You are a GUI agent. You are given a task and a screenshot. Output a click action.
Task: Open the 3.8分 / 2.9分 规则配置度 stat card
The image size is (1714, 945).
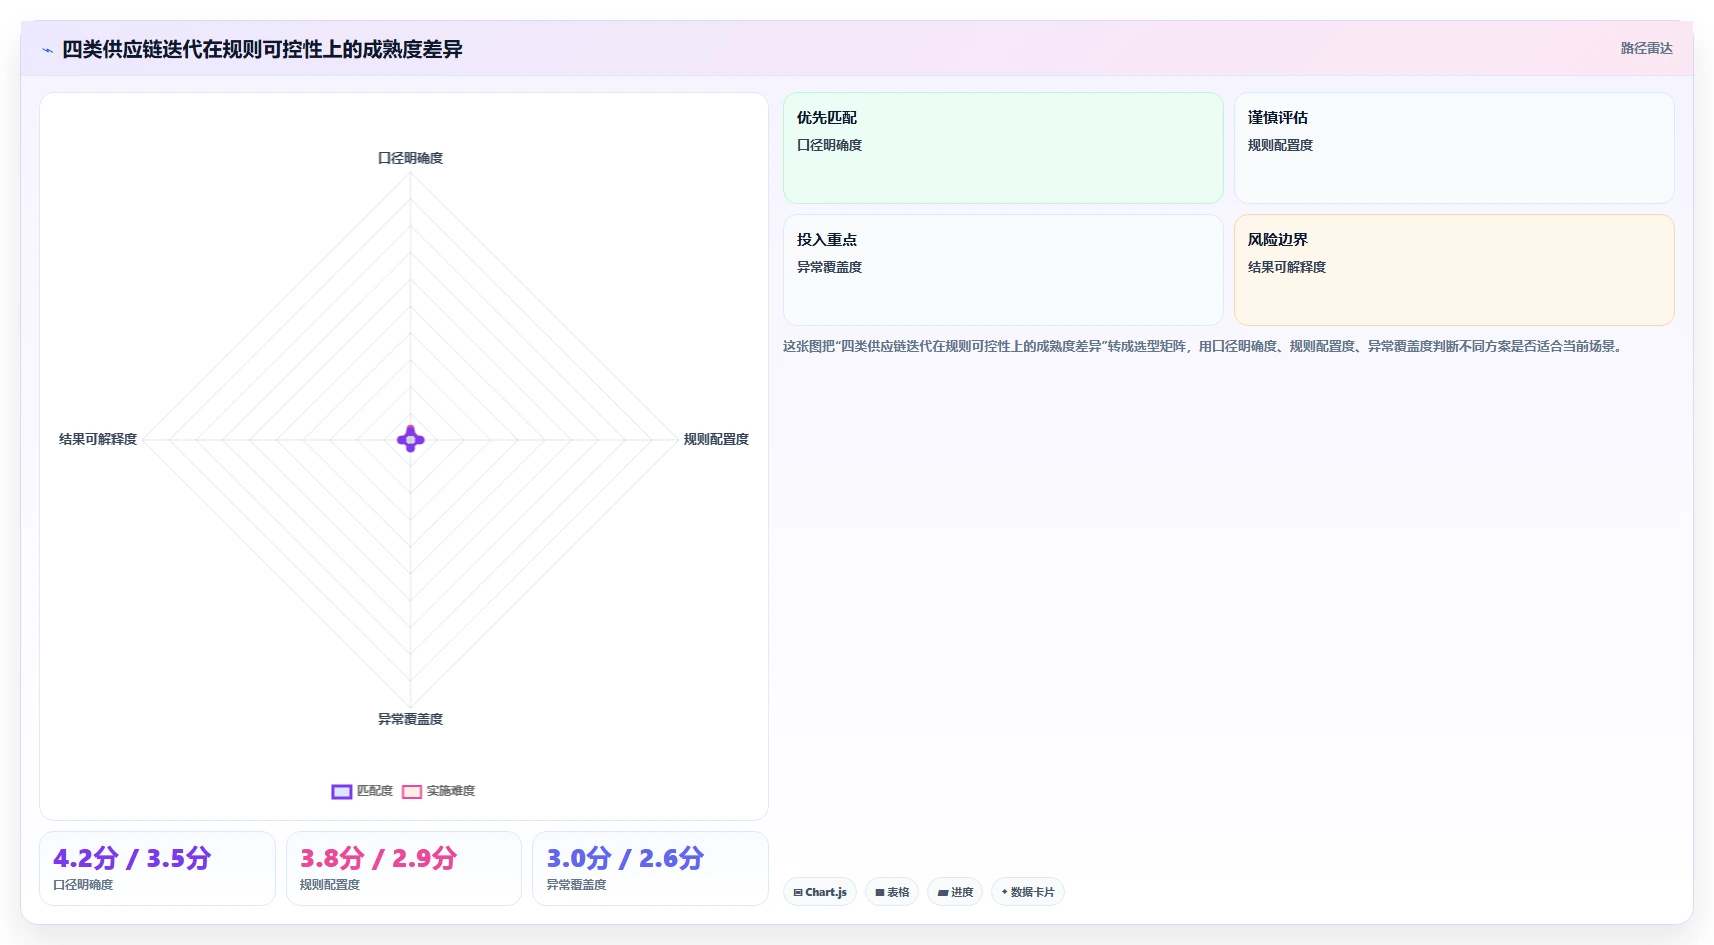404,868
